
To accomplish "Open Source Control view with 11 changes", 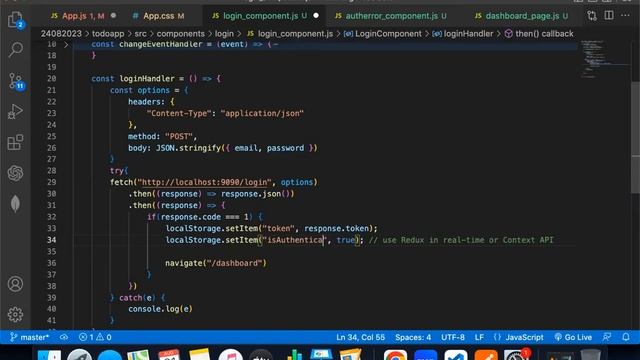I will [x=16, y=81].
